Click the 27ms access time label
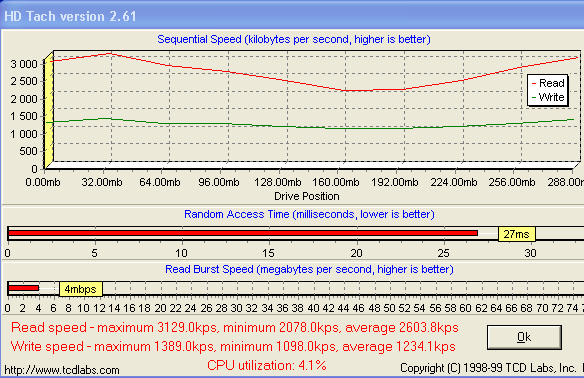The image size is (584, 378). click(517, 234)
